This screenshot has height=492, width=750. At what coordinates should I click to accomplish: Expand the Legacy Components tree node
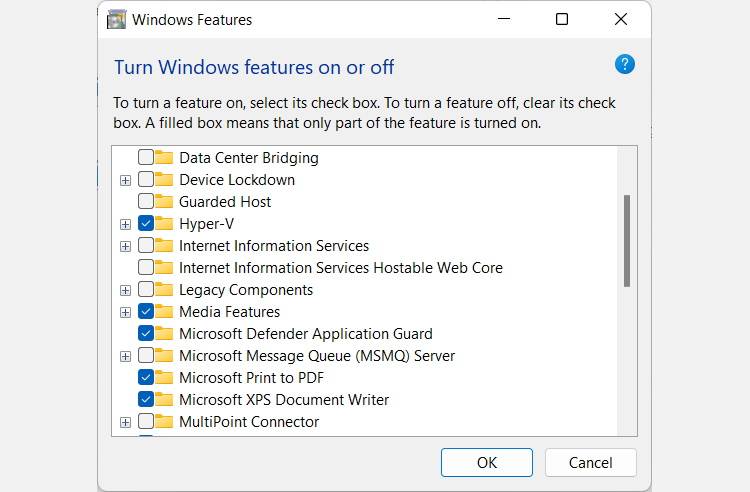click(x=125, y=290)
